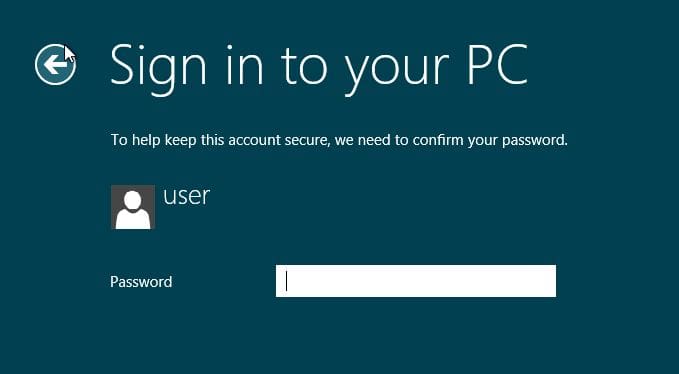Click the middle of the white password box
679x374 pixels.
pos(416,281)
